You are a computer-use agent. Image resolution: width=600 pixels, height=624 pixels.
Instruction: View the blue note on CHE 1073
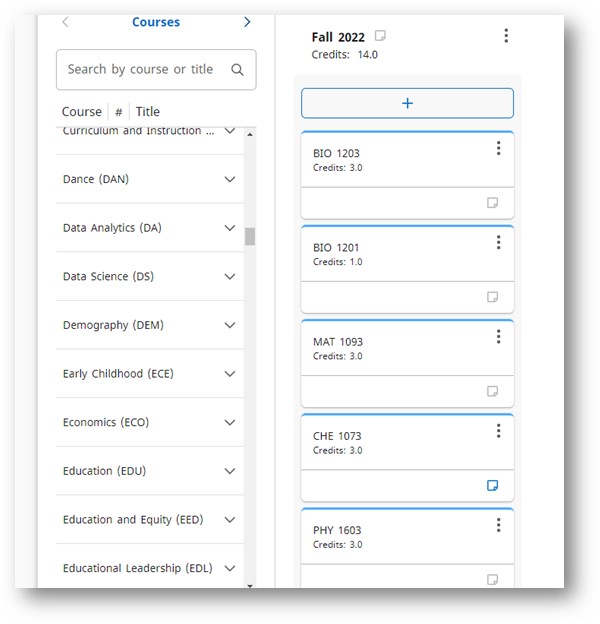point(492,486)
